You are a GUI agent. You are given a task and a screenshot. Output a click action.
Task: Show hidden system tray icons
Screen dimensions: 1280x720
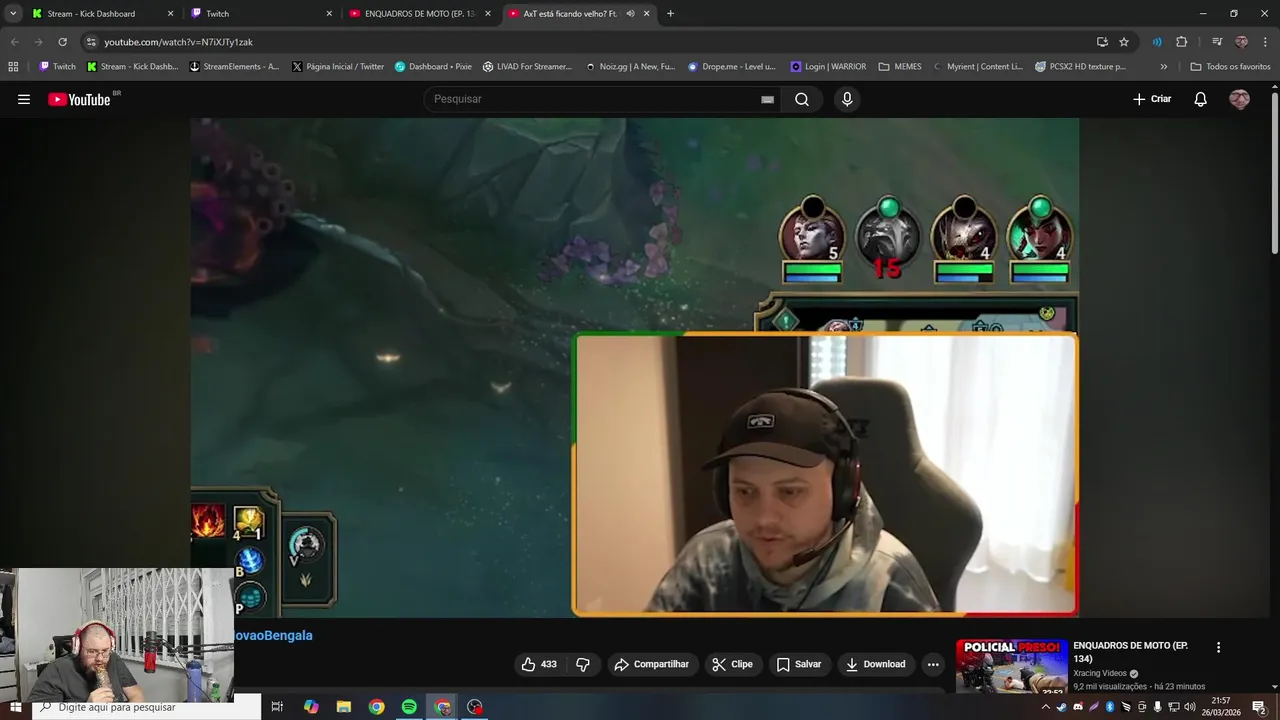1046,707
